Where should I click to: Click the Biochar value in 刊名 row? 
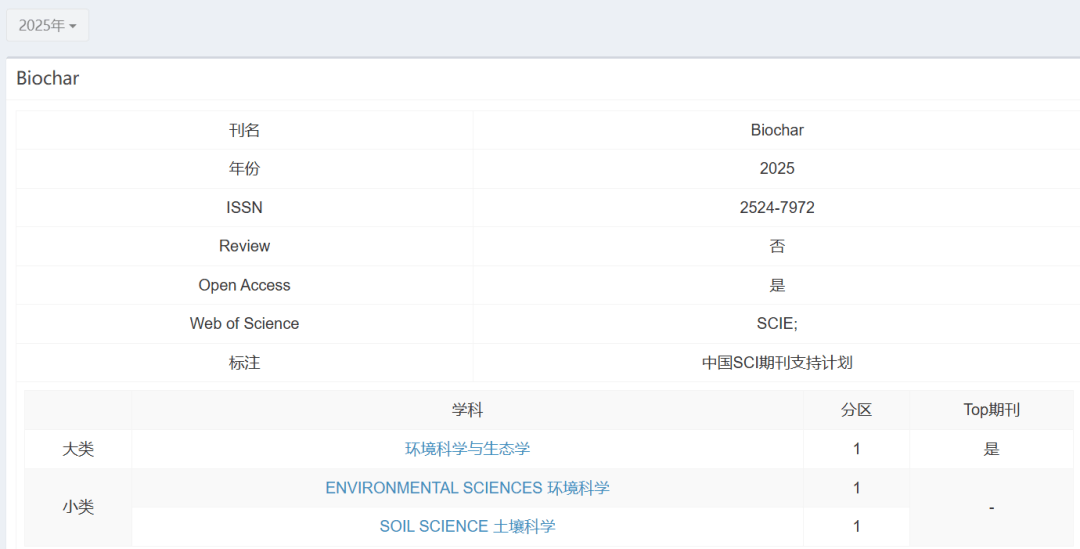(x=777, y=130)
